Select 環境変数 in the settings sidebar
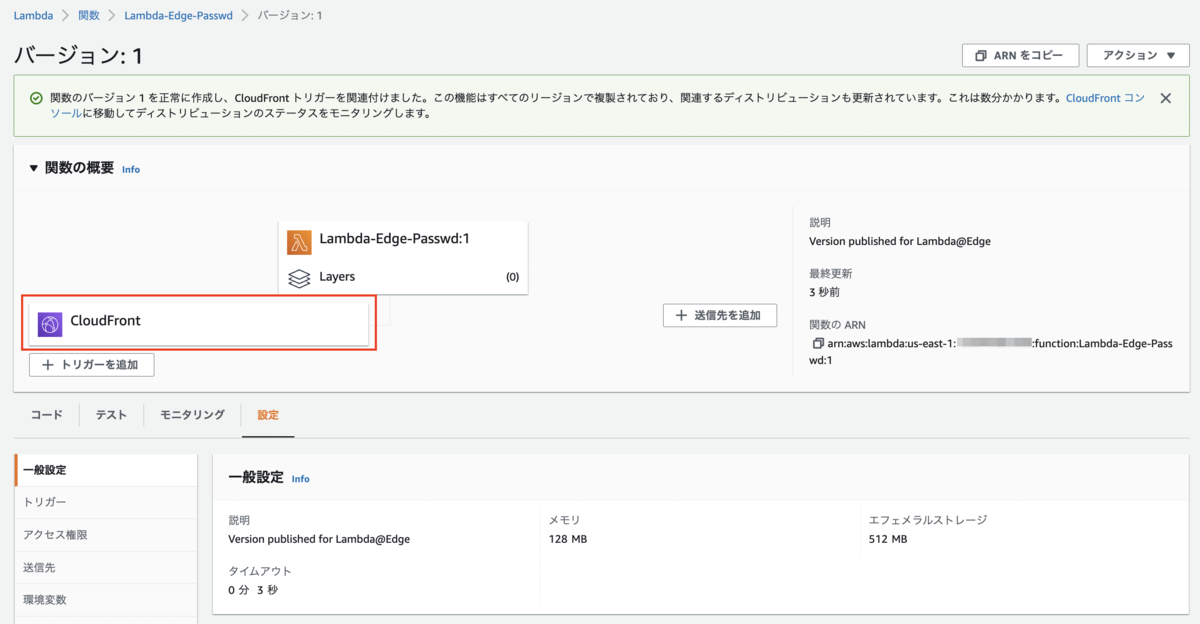 tap(106, 599)
